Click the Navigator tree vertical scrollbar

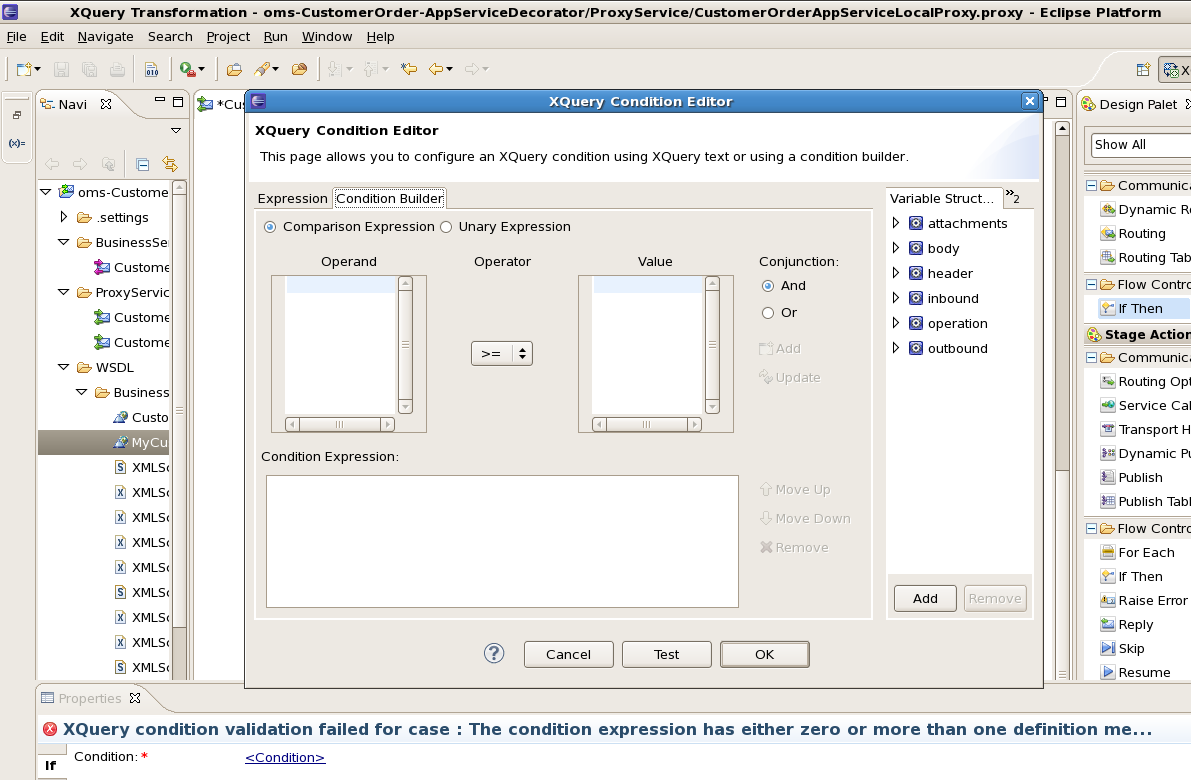pos(179,429)
